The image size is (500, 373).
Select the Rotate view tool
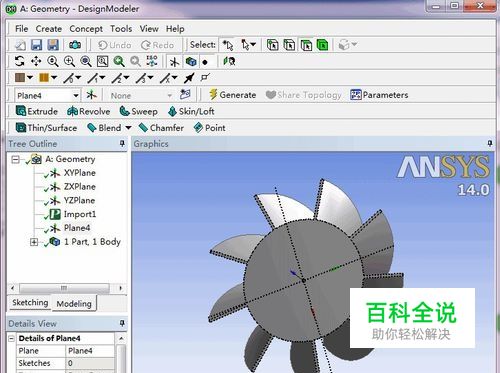point(20,61)
